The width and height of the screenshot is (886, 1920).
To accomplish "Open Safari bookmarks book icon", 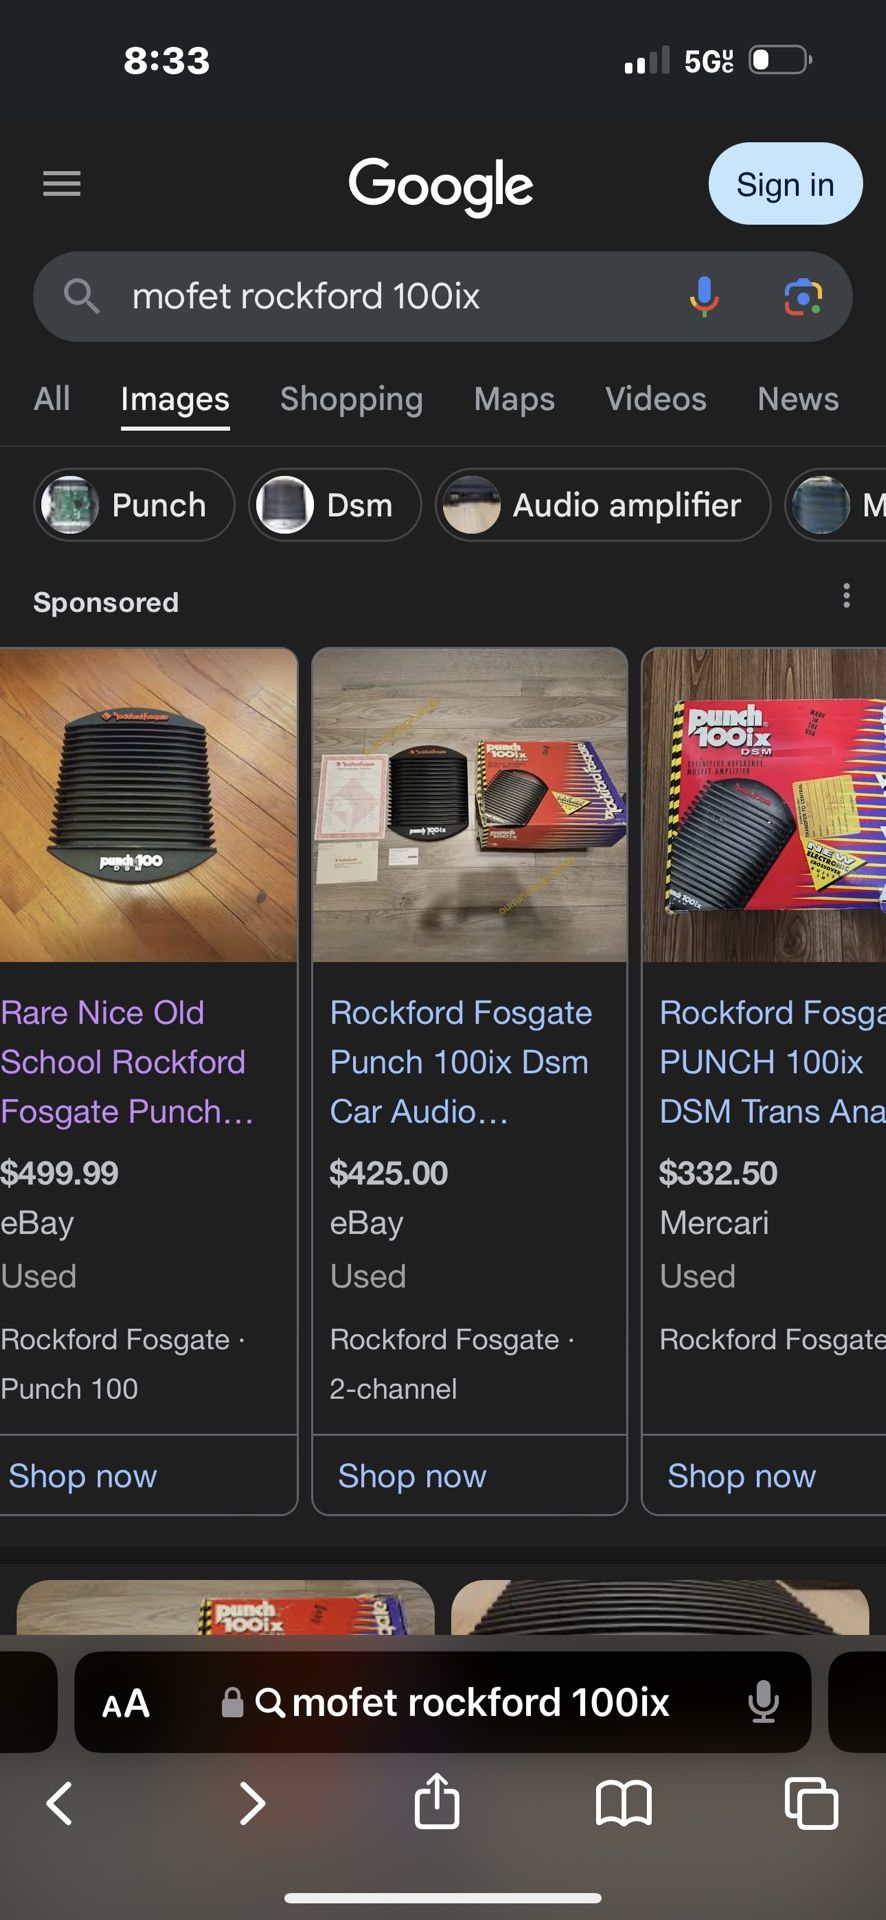I will click(623, 1804).
